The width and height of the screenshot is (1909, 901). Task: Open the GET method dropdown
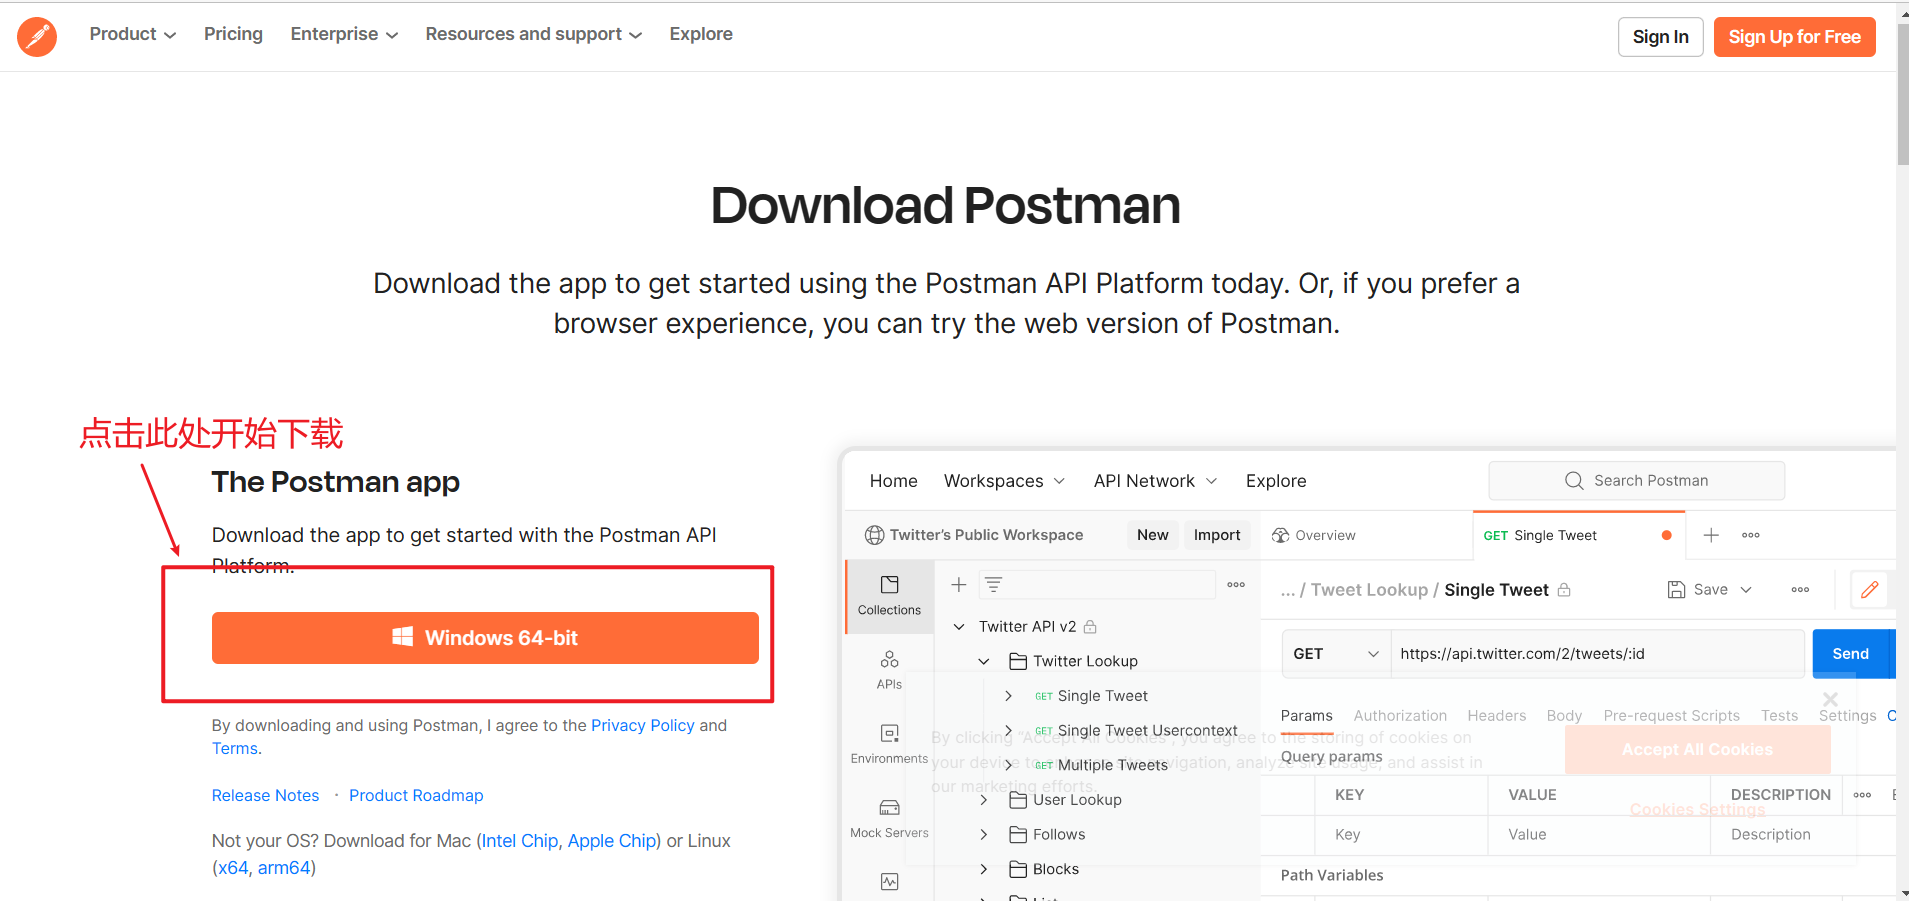pyautogui.click(x=1335, y=653)
